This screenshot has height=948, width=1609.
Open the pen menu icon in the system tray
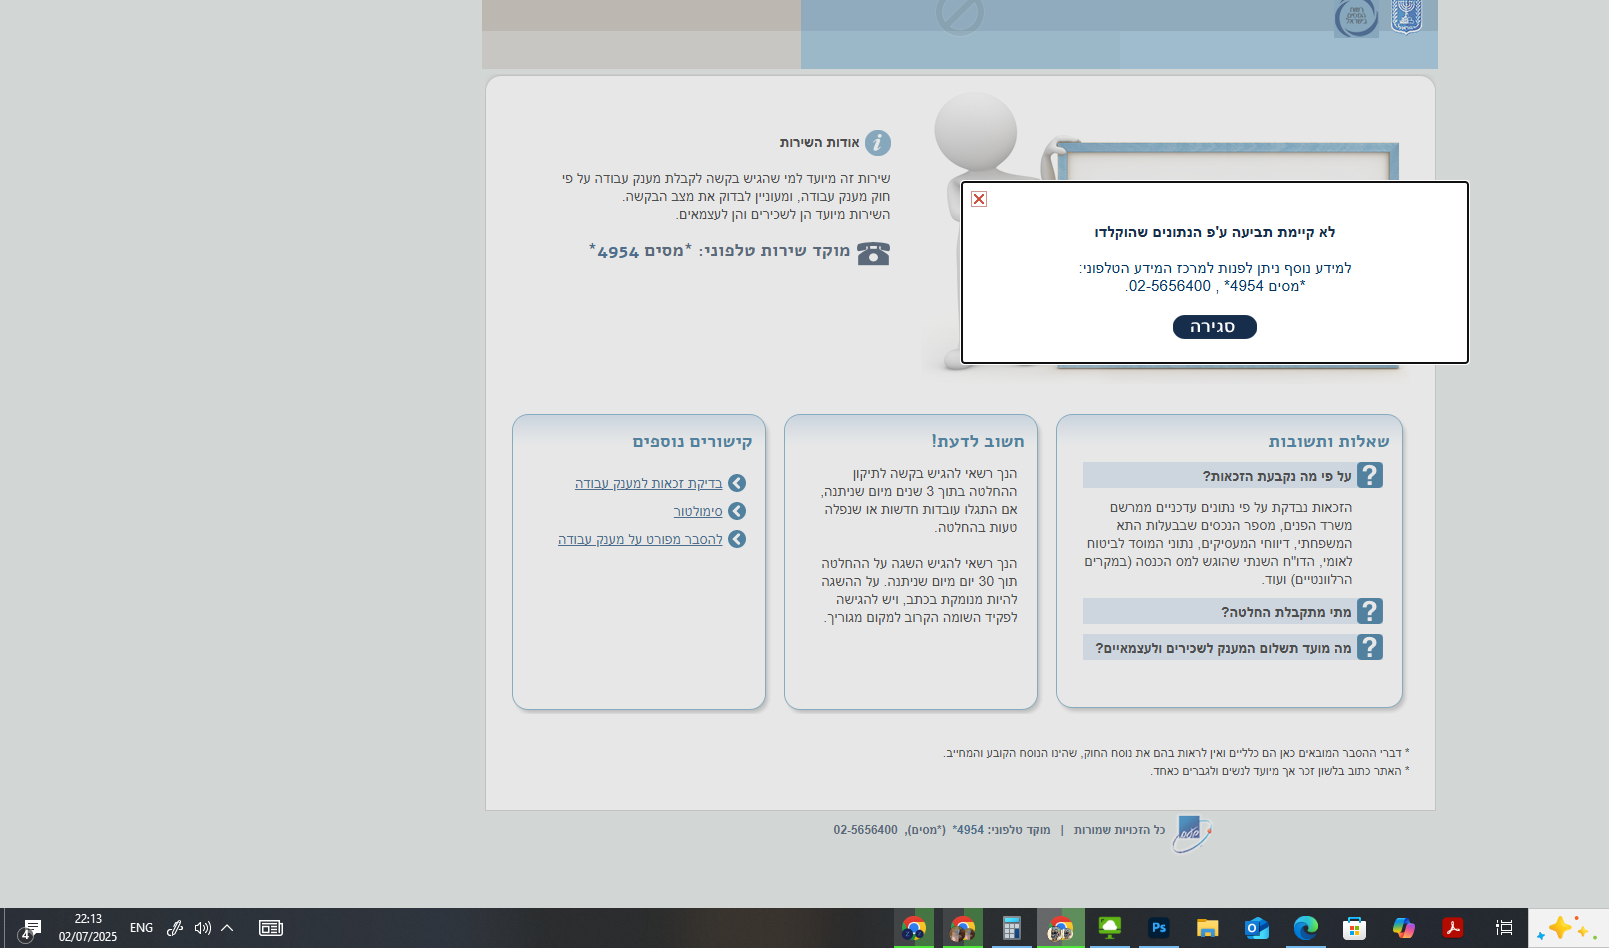click(x=175, y=928)
